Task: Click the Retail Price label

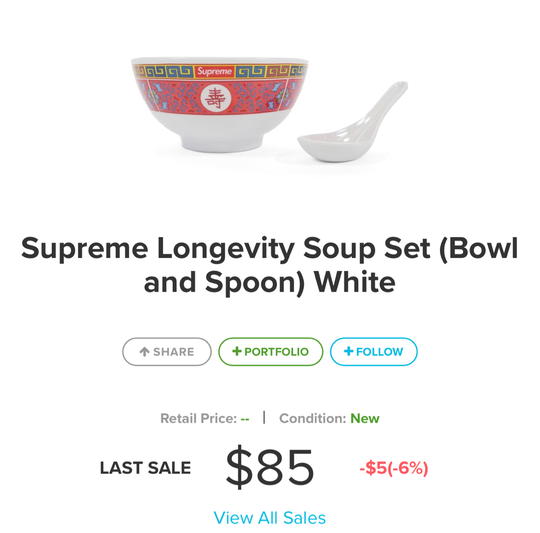Action: (199, 418)
